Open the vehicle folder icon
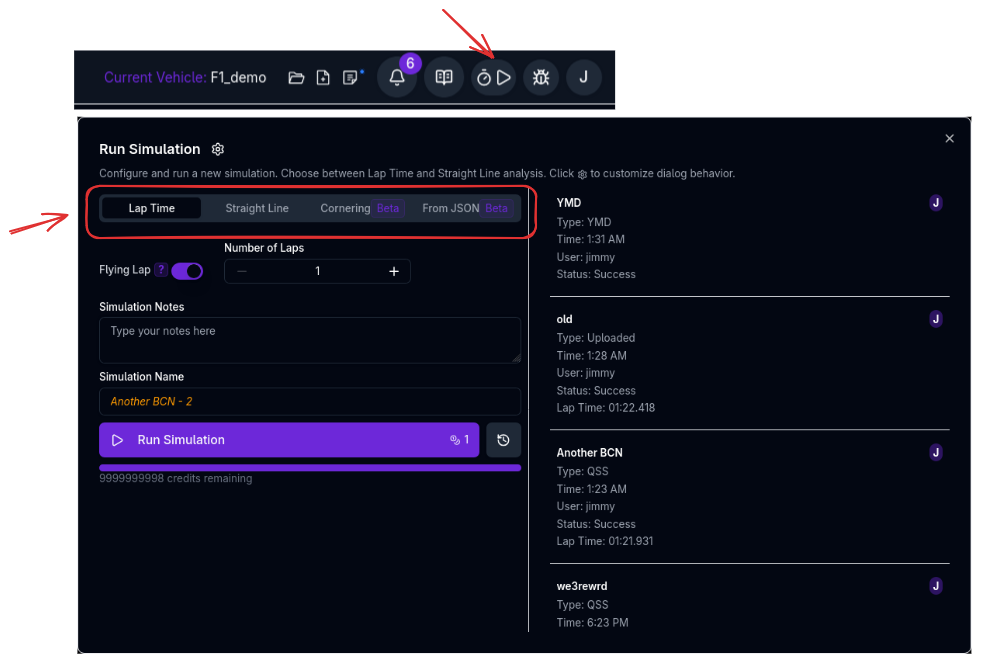This screenshot has width=981, height=663. 296,78
